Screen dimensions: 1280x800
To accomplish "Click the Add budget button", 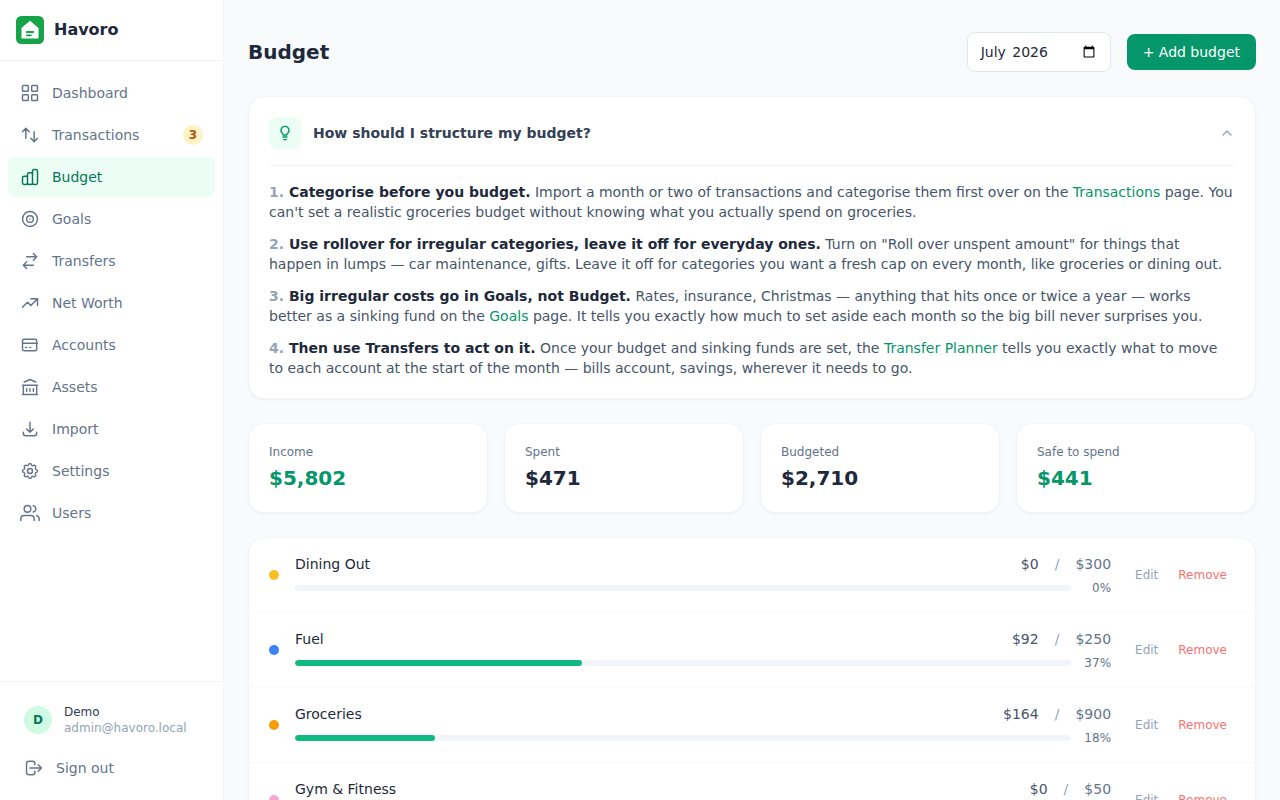I will 1191,52.
